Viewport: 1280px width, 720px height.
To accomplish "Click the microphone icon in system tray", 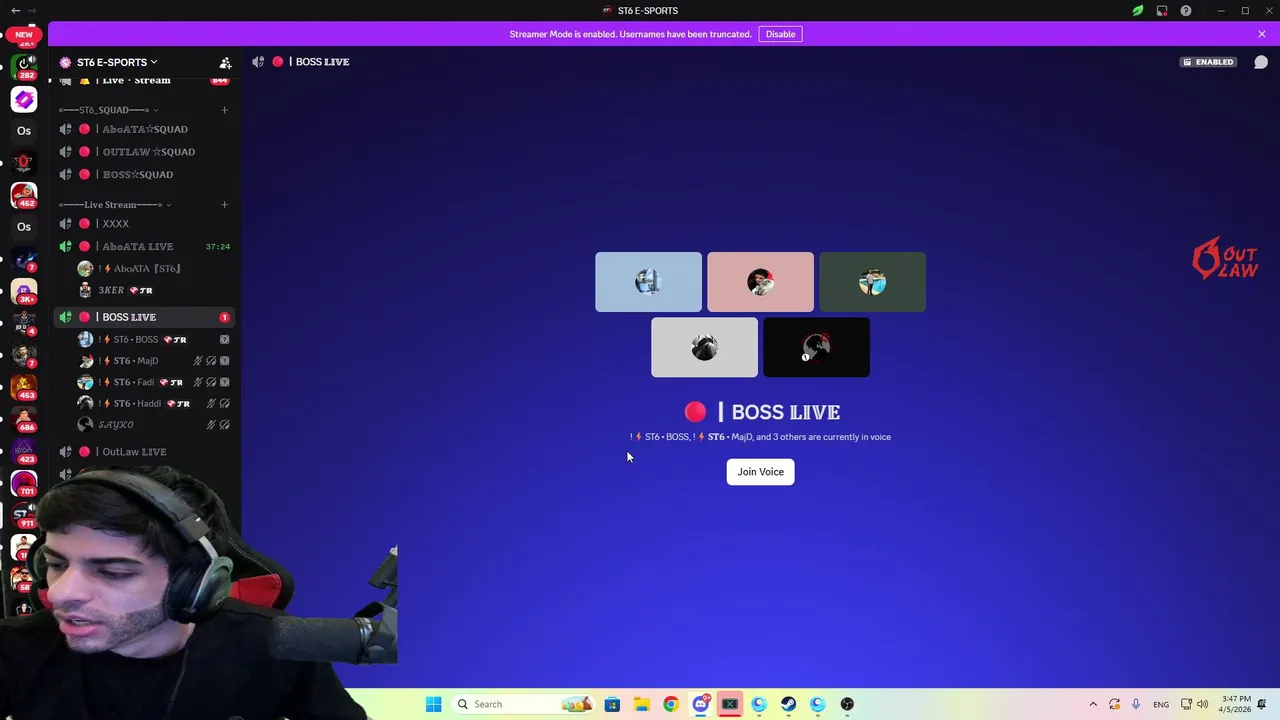I will coord(1137,704).
